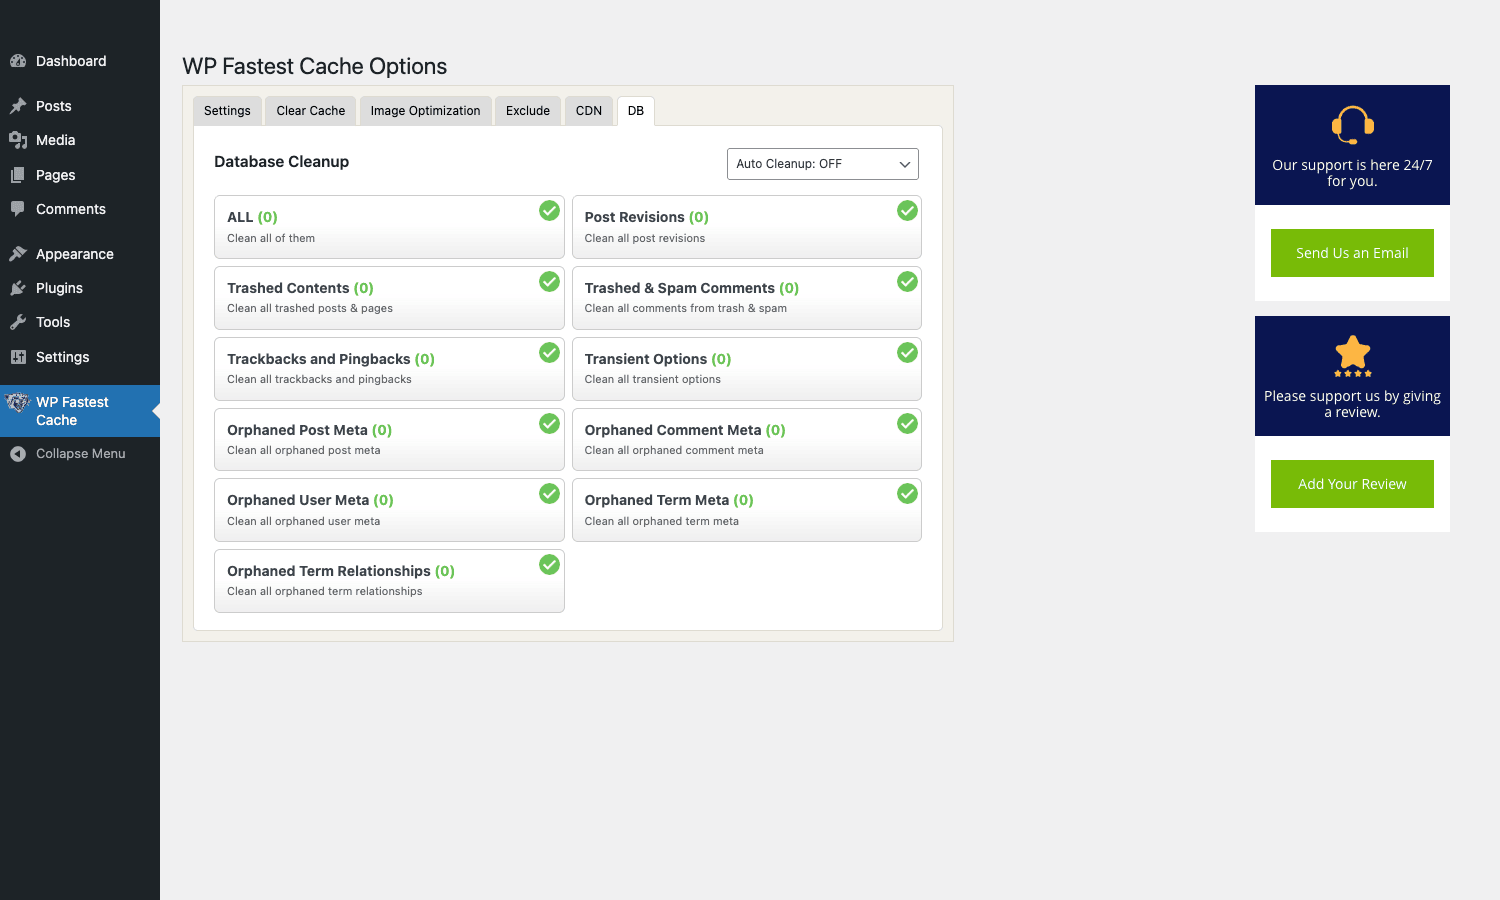Open the Auto Cleanup dropdown
Image resolution: width=1500 pixels, height=900 pixels.
coord(822,164)
